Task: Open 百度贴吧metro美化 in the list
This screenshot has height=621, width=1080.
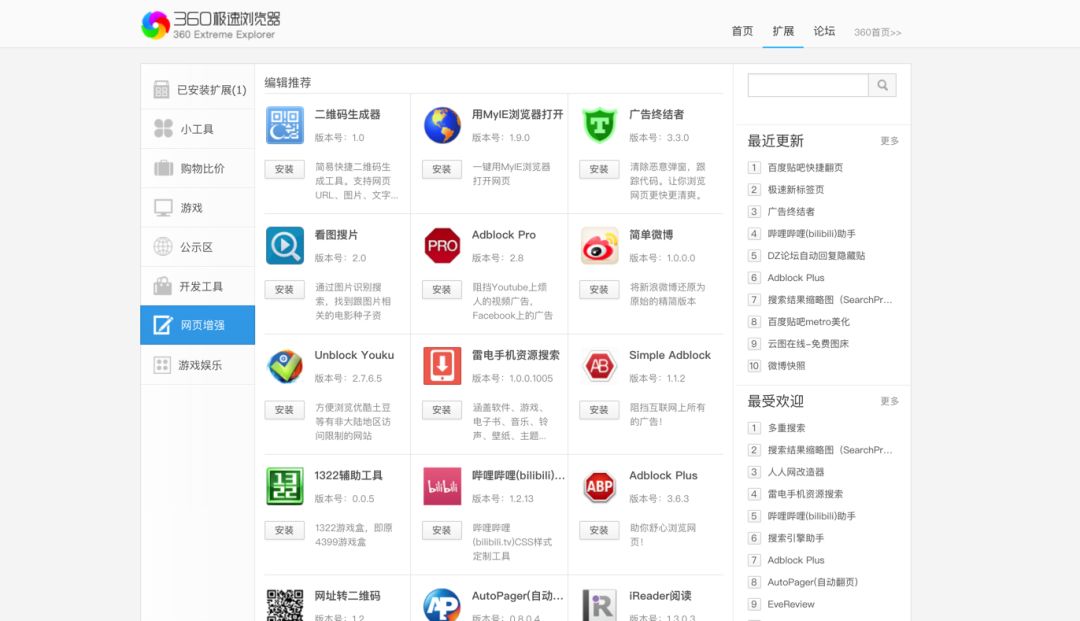Action: click(x=809, y=322)
